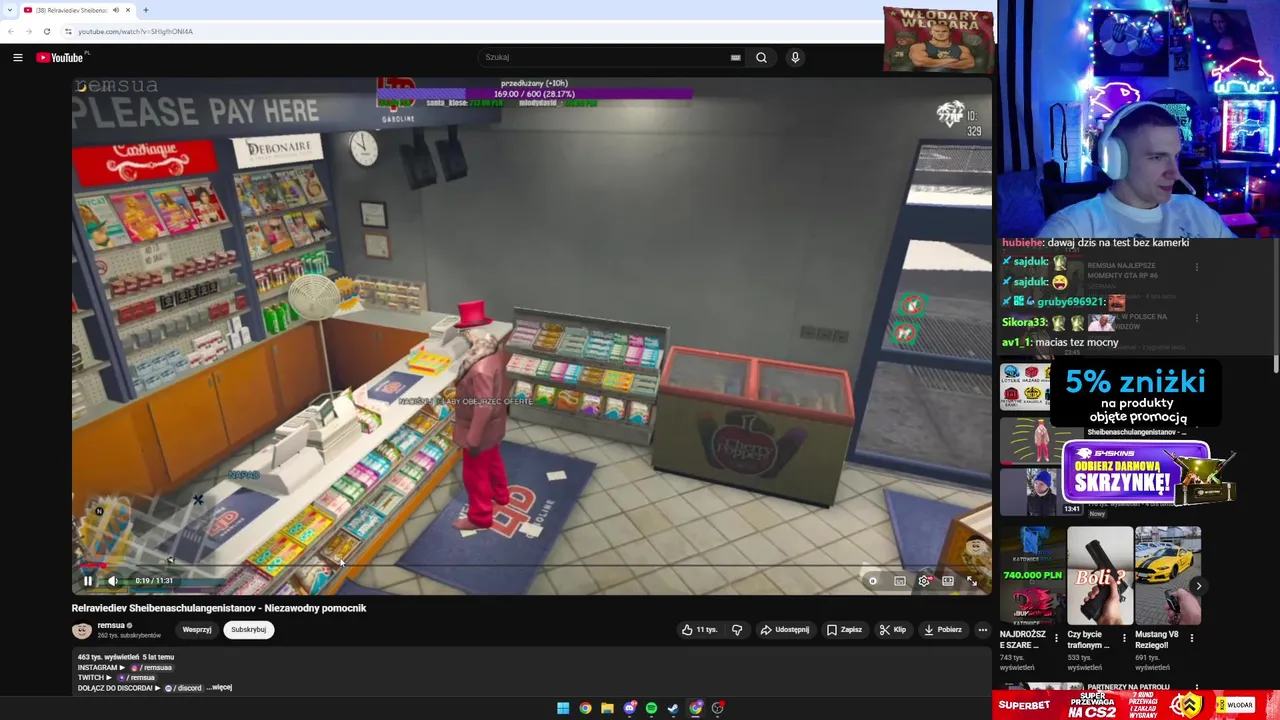
Task: Open the NAJDROŻSZE SZARE short thumbnail
Action: click(x=1032, y=576)
